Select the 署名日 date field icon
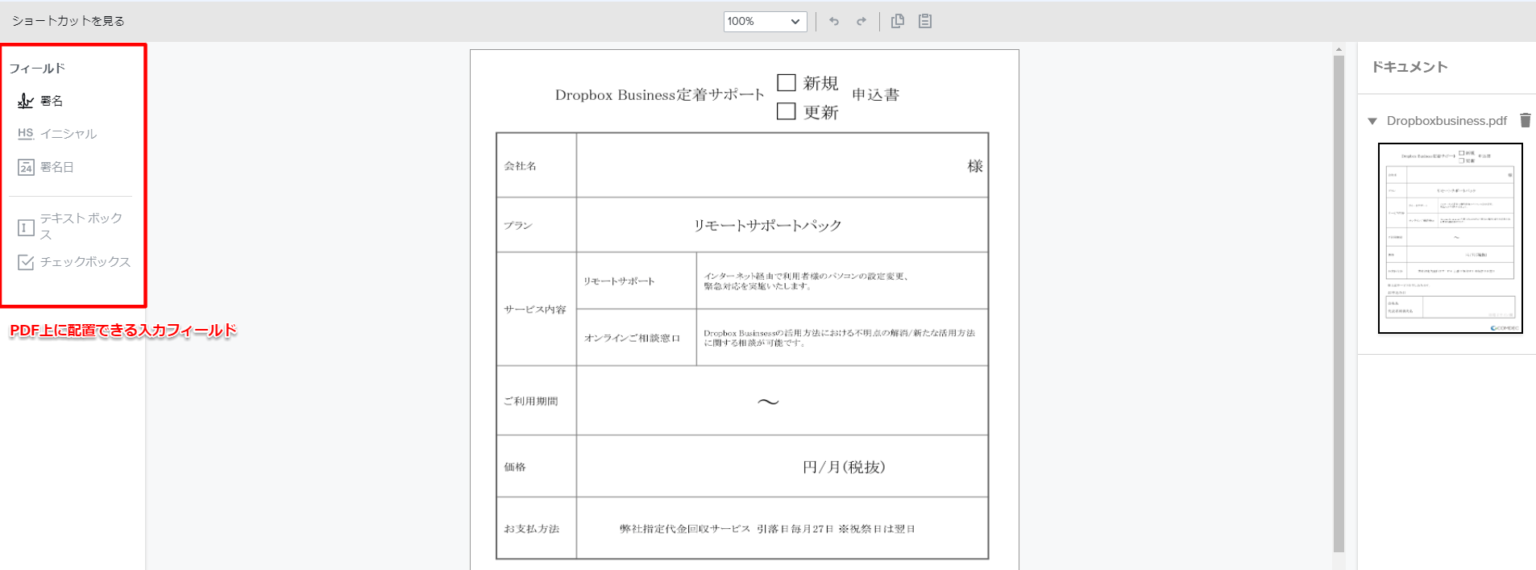 click(26, 168)
